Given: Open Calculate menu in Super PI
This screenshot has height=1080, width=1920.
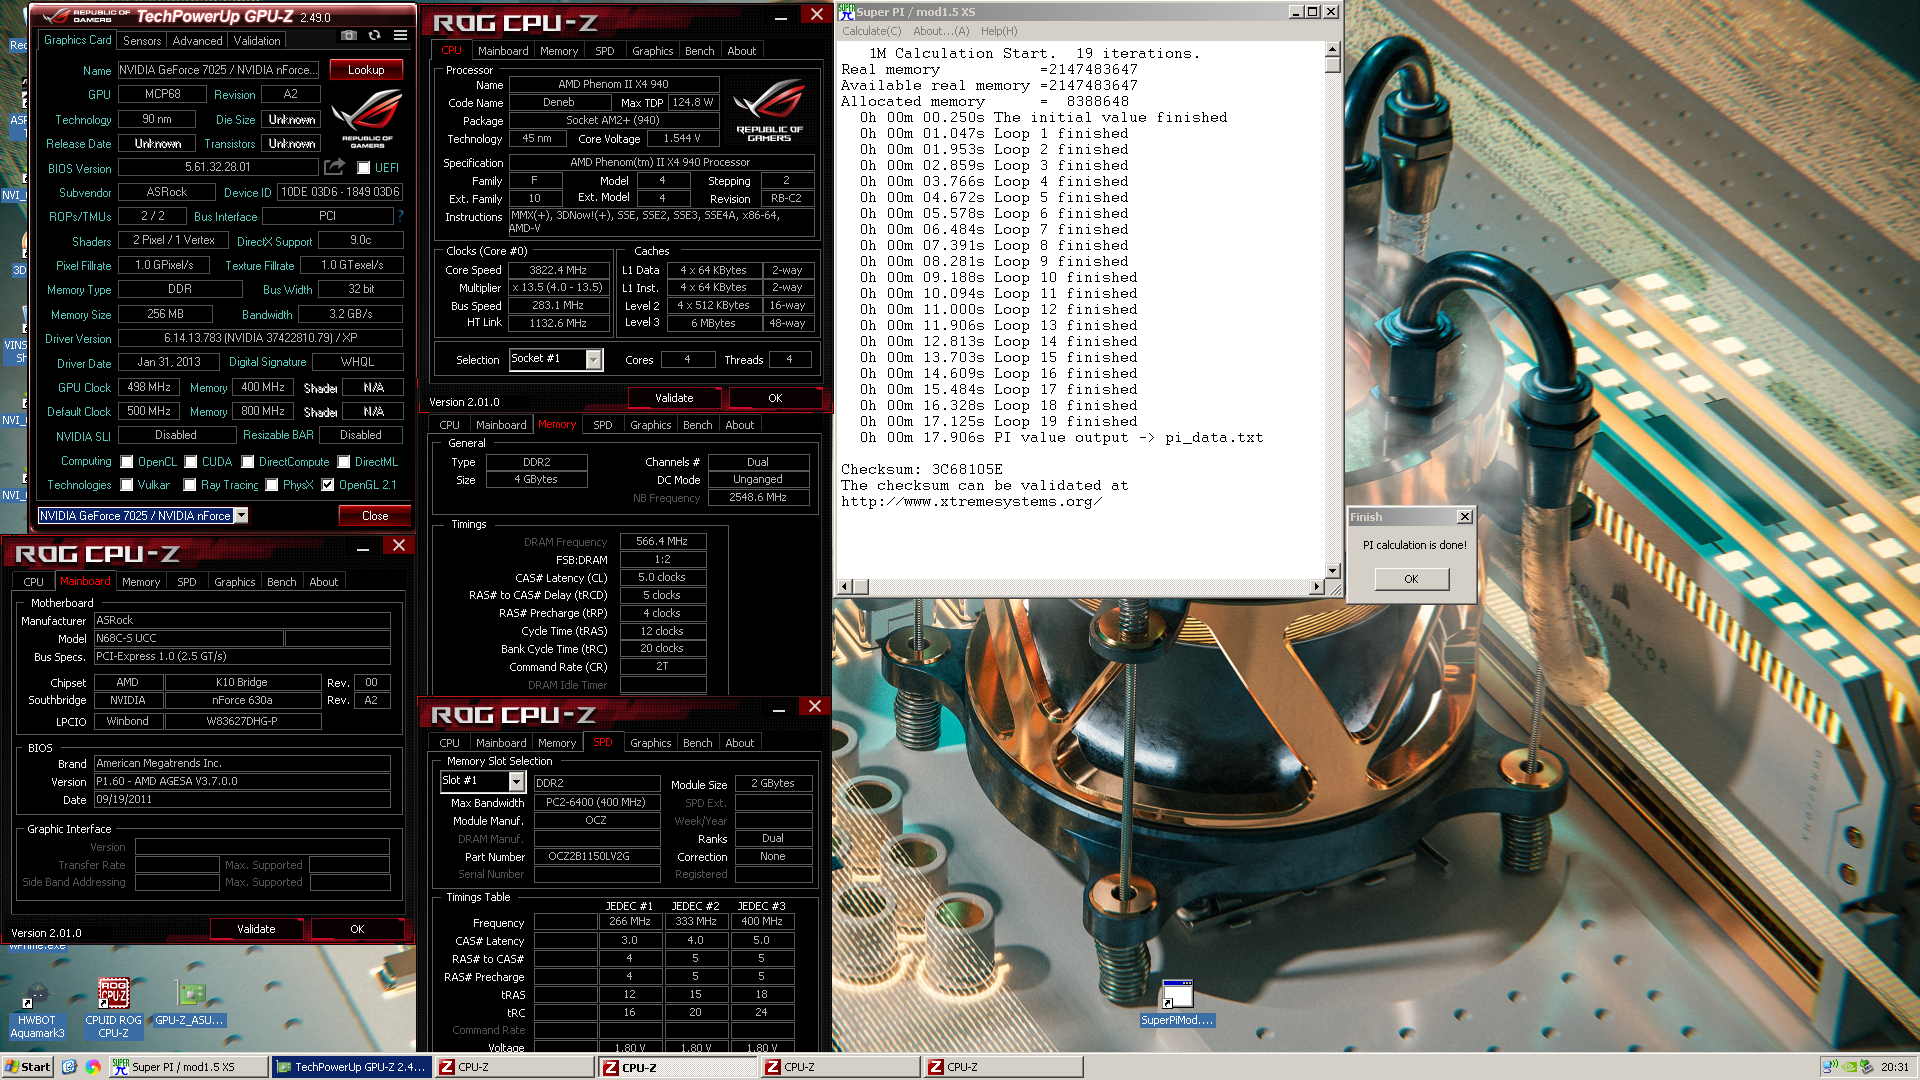Looking at the screenshot, I should tap(871, 31).
